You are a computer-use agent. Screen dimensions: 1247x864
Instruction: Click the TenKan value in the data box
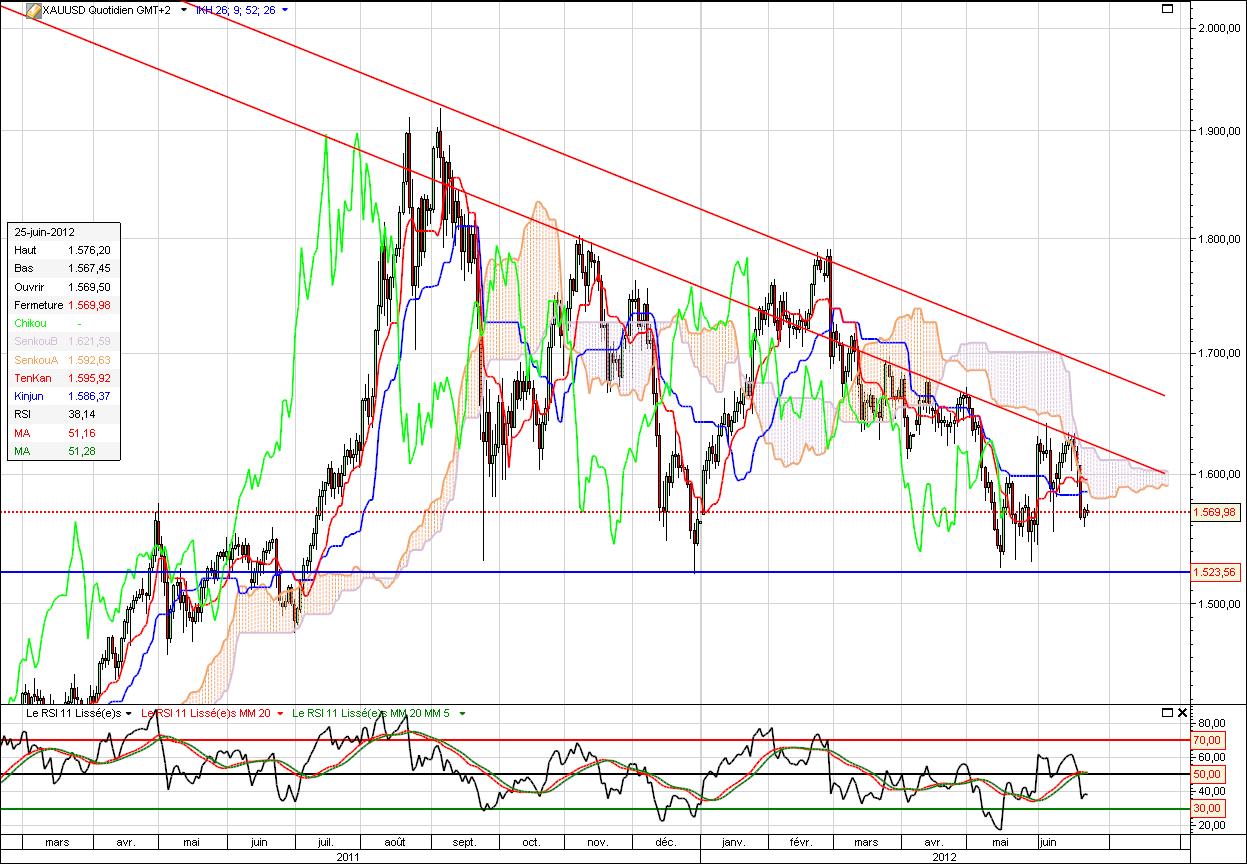coord(89,378)
